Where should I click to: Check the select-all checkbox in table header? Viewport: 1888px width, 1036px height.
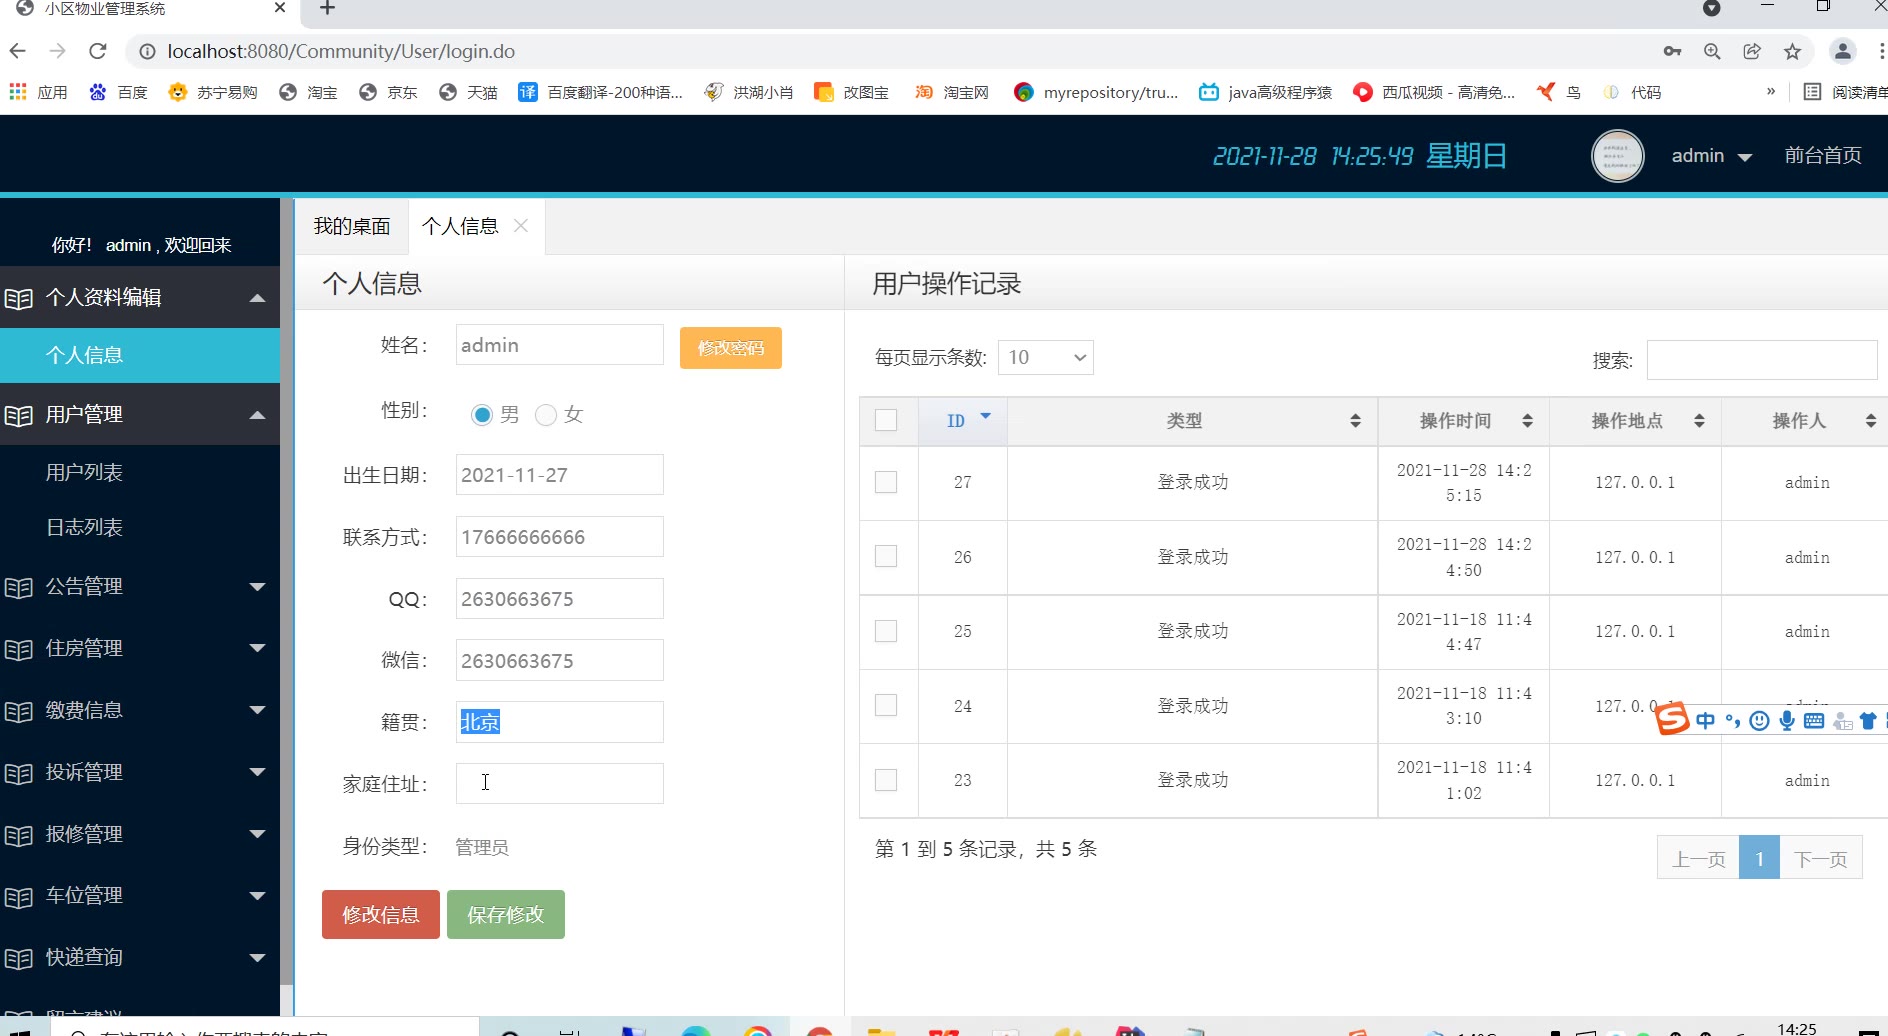coord(886,420)
